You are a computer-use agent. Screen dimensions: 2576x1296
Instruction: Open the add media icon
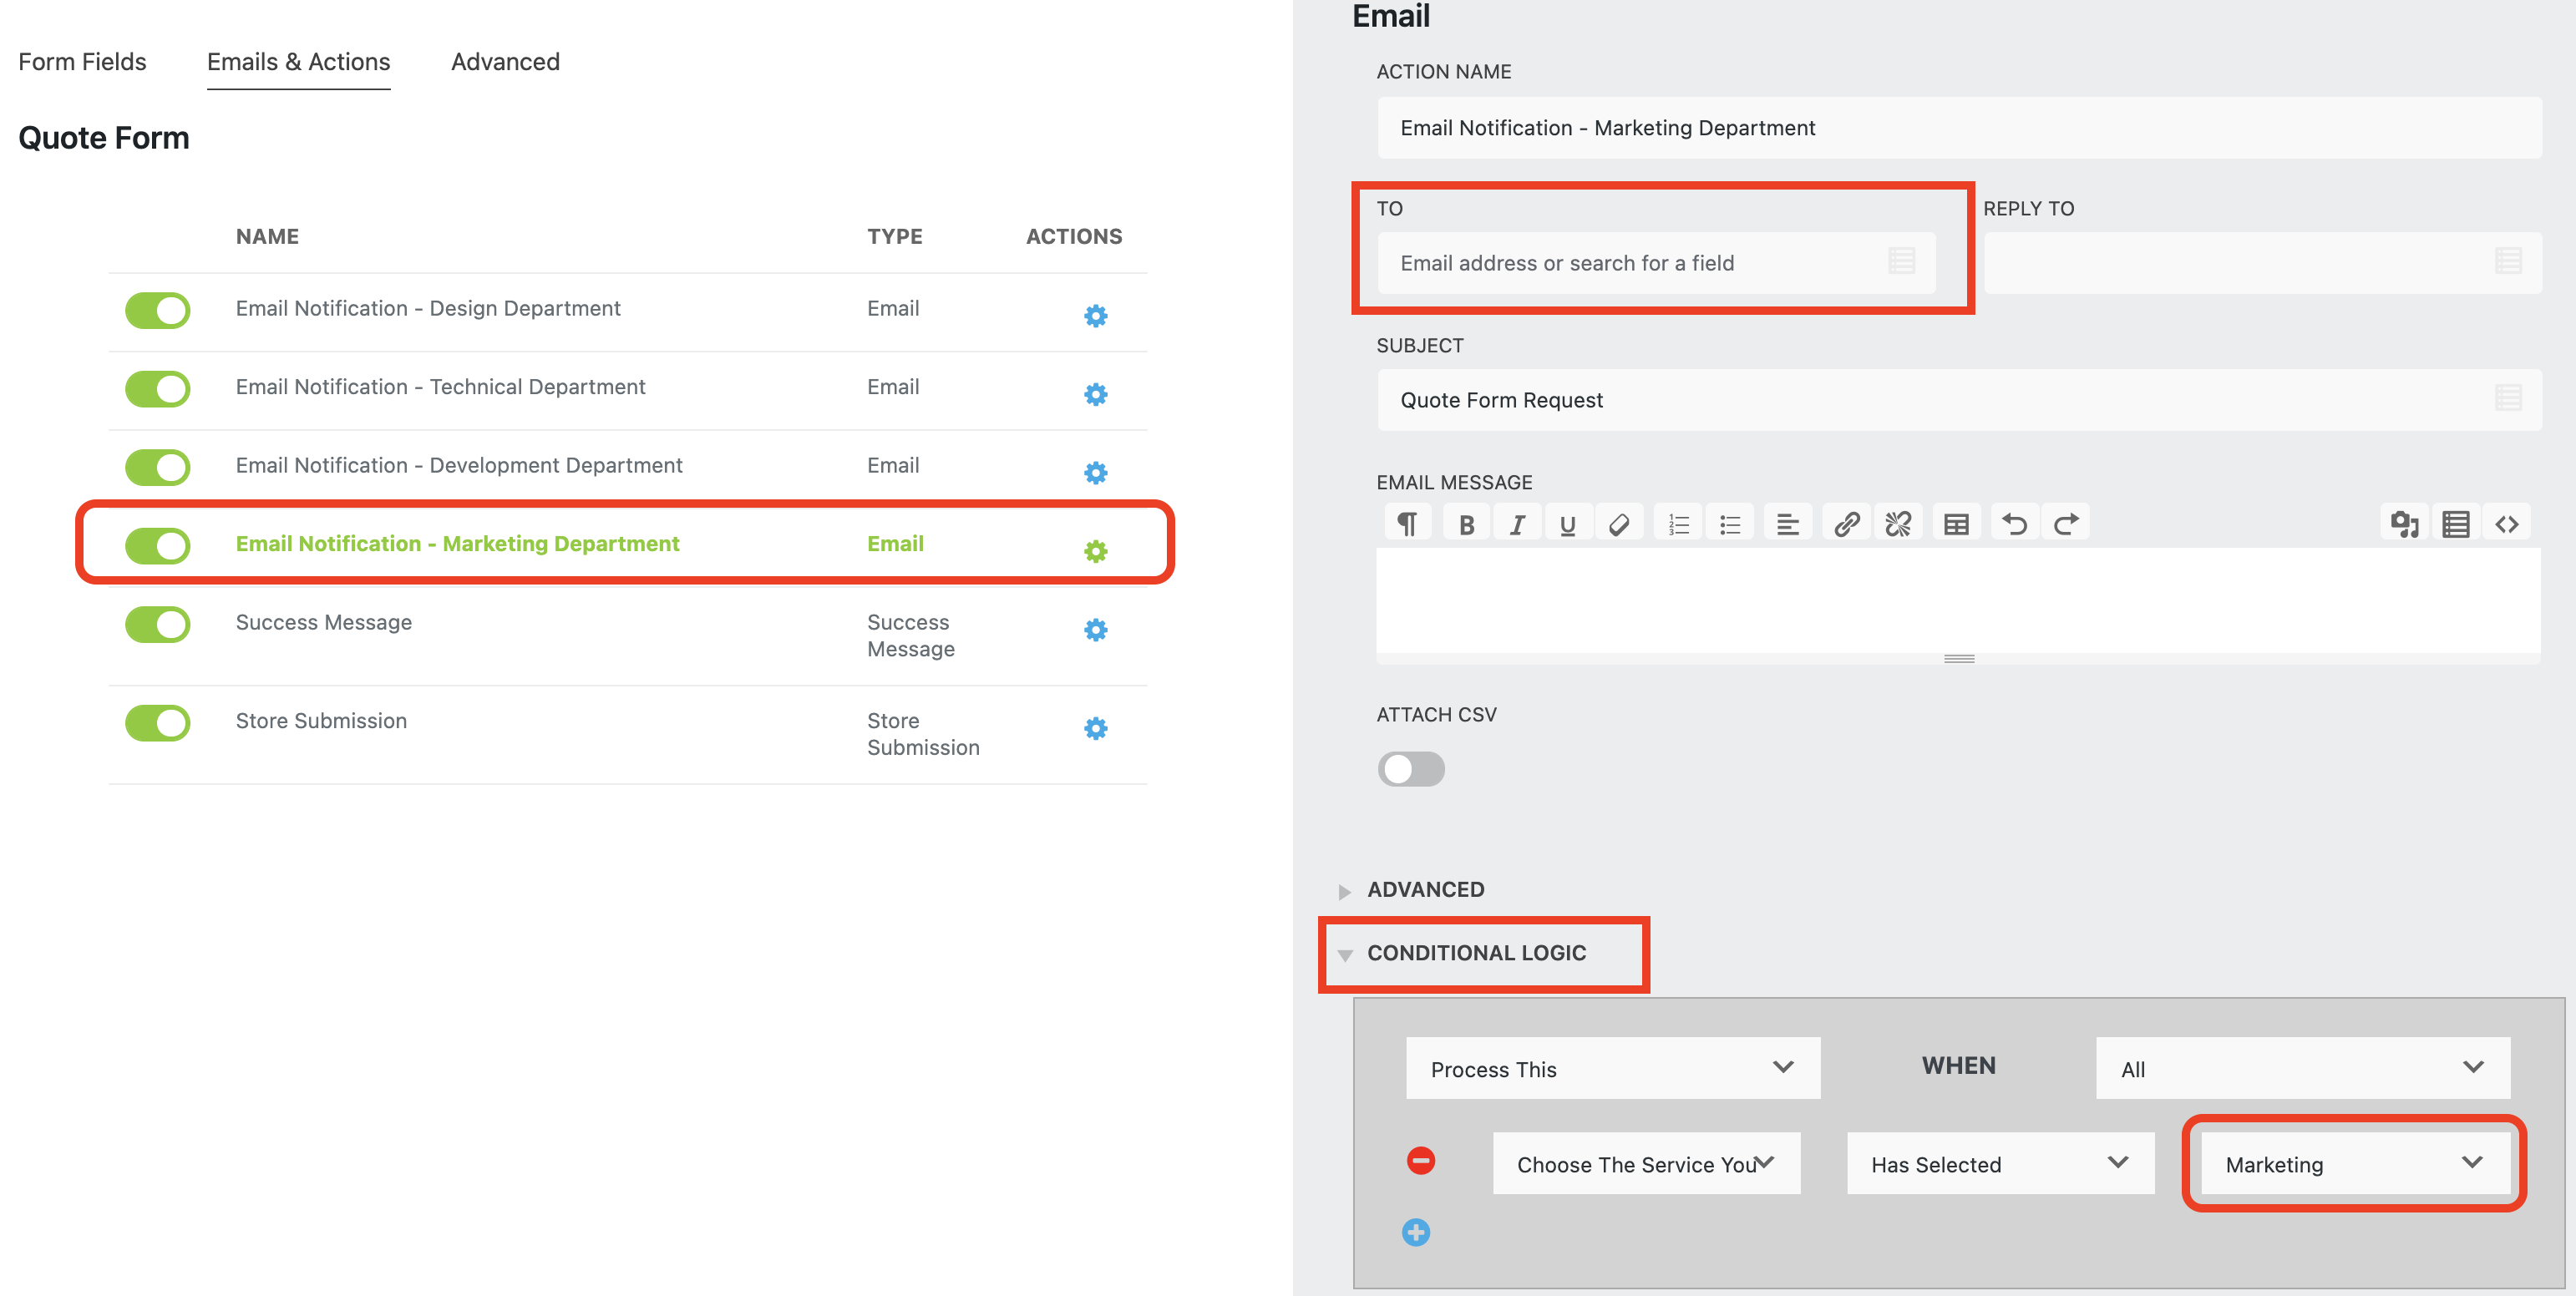pos(2404,524)
